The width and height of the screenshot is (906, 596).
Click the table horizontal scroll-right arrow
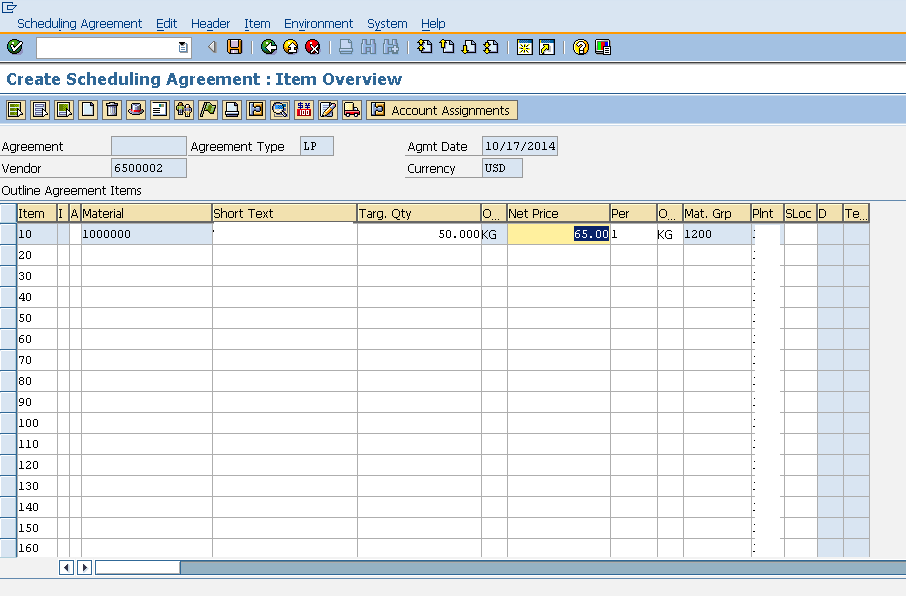coord(84,568)
